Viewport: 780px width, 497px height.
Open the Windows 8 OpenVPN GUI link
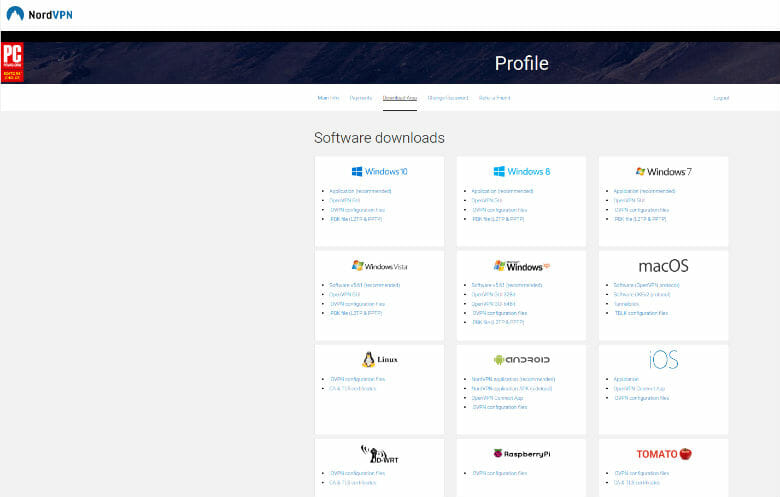click(487, 200)
